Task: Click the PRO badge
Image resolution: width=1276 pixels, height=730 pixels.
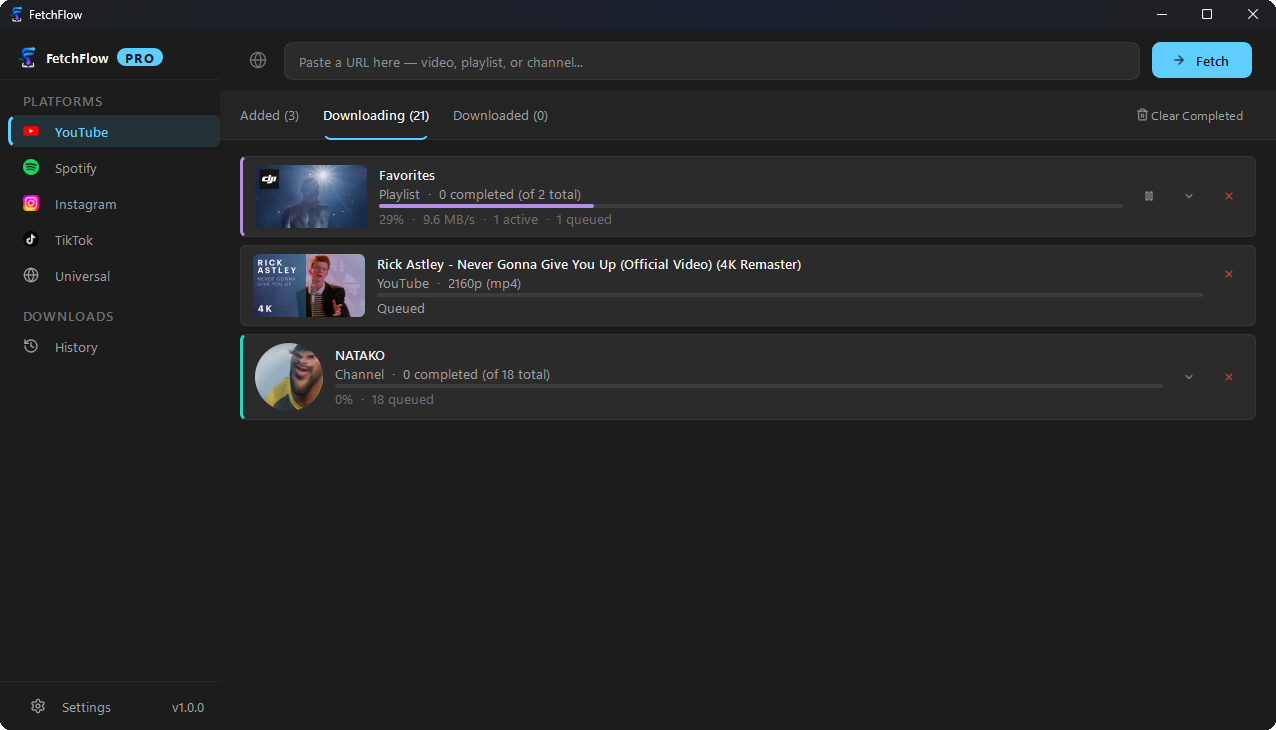Action: click(140, 58)
